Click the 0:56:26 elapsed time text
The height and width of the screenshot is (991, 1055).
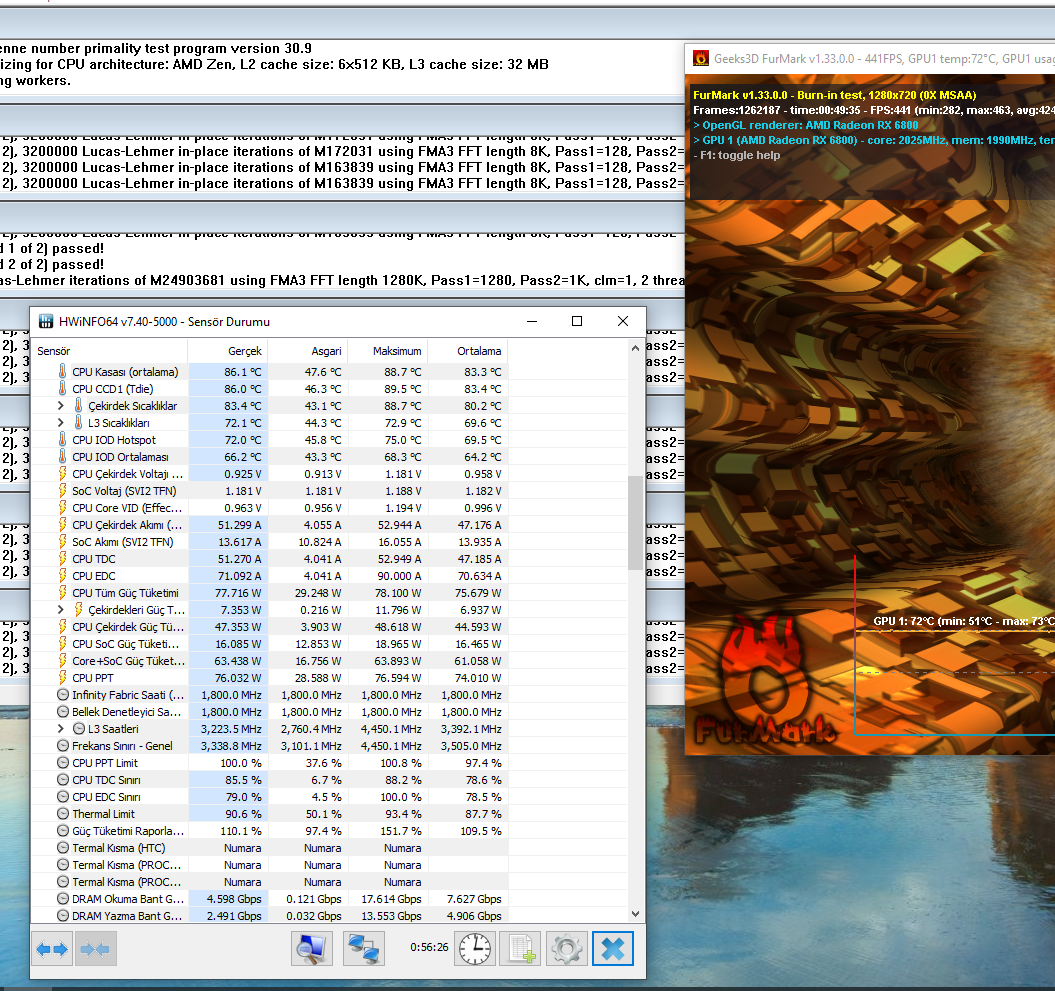429,947
